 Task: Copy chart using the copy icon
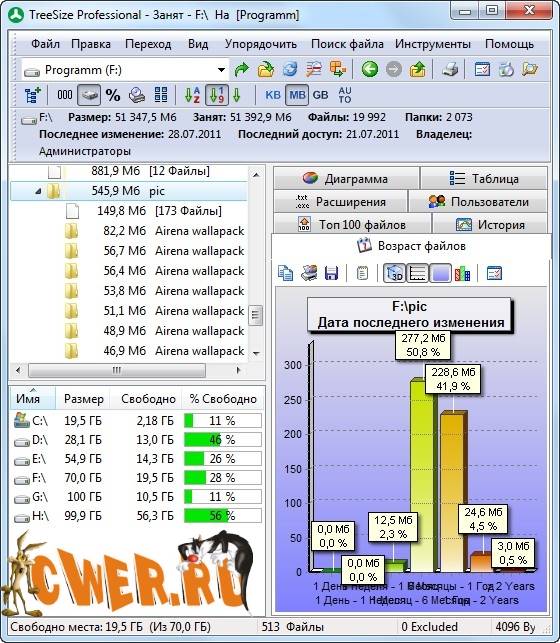click(285, 273)
